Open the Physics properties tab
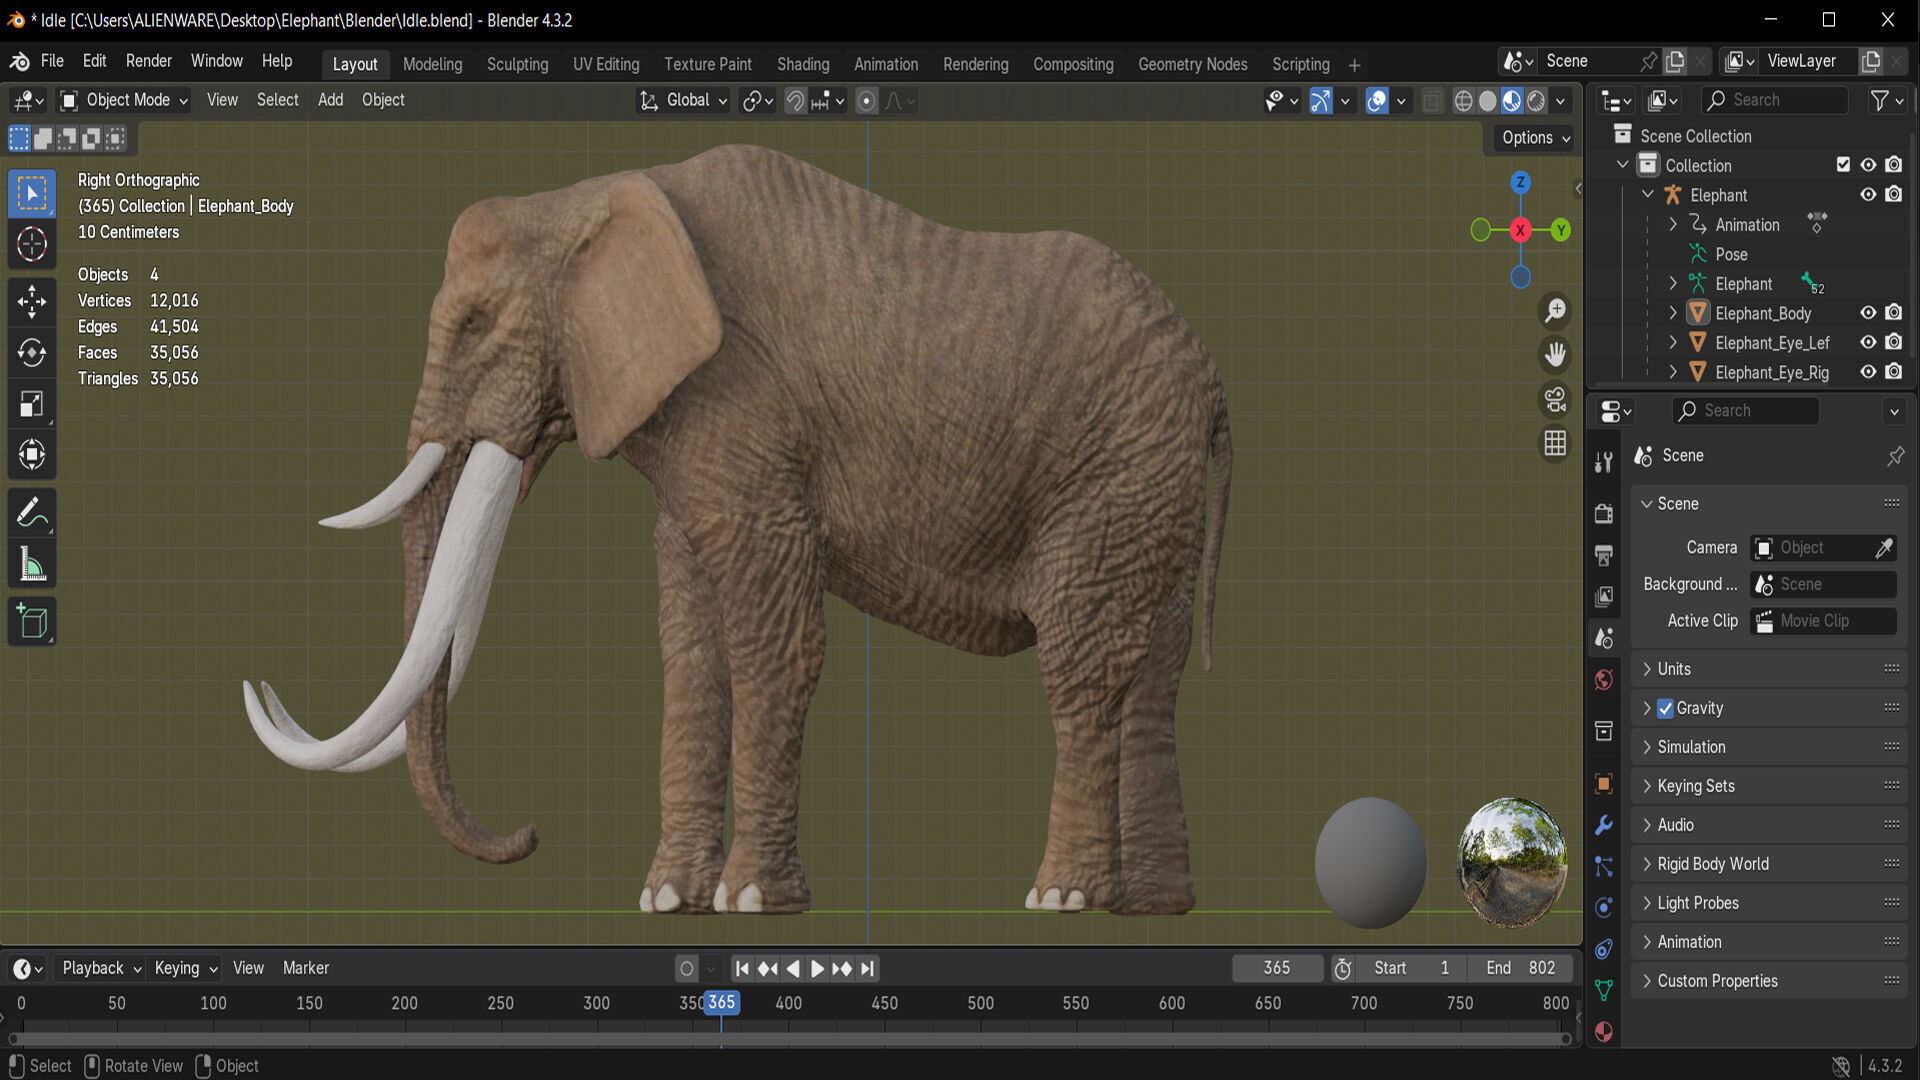1920x1080 pixels. point(1604,908)
